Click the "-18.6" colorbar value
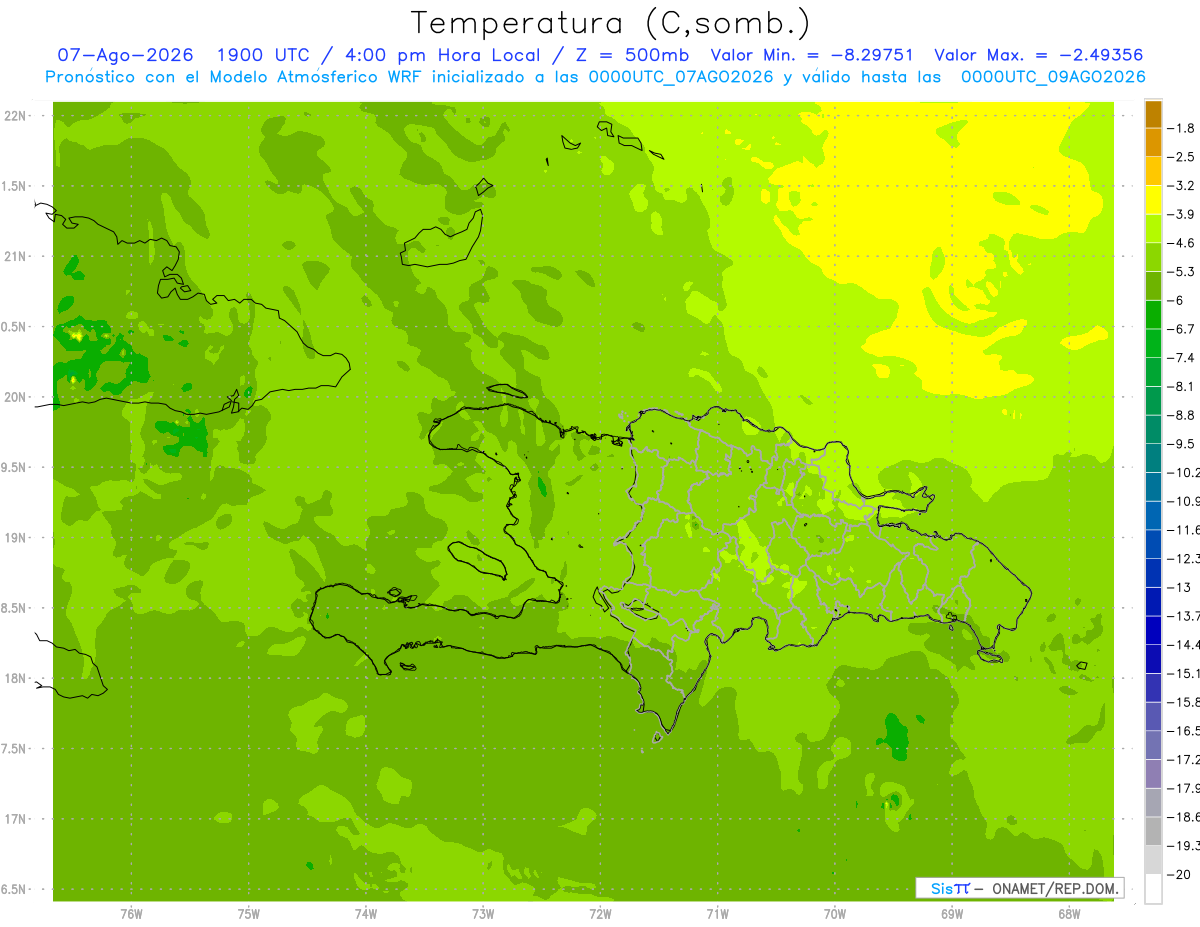Viewport: 1200px width, 927px height. coord(1184,817)
